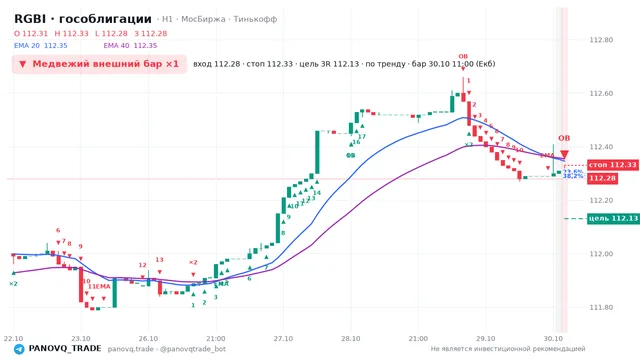The width and height of the screenshot is (640, 360).
Task: Click the 30.10 date axis label
Action: [x=553, y=339]
